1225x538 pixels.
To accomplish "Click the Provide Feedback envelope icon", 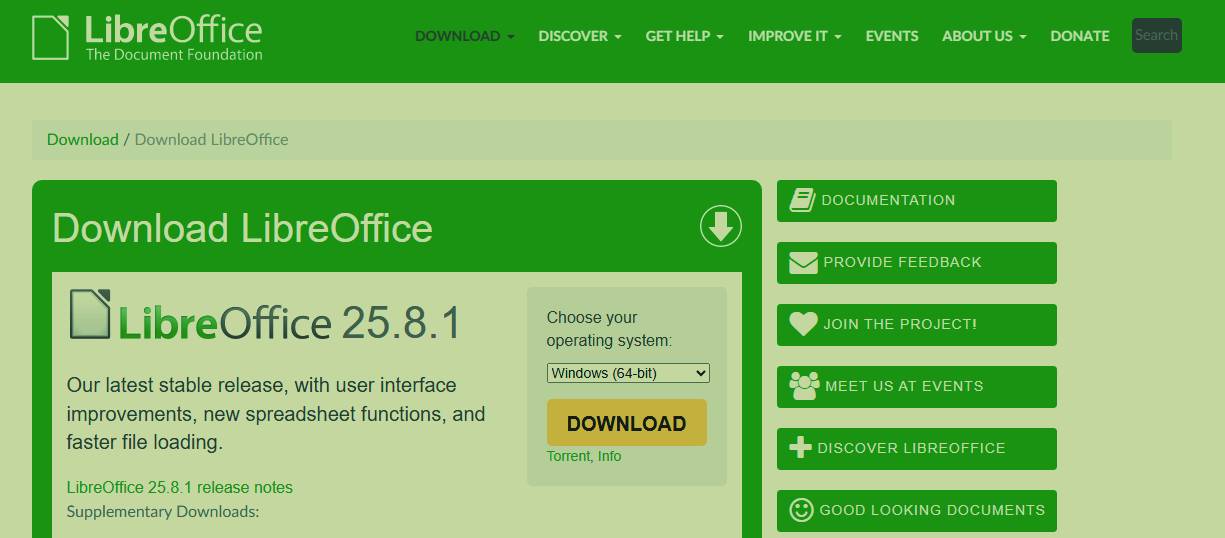I will tap(803, 263).
